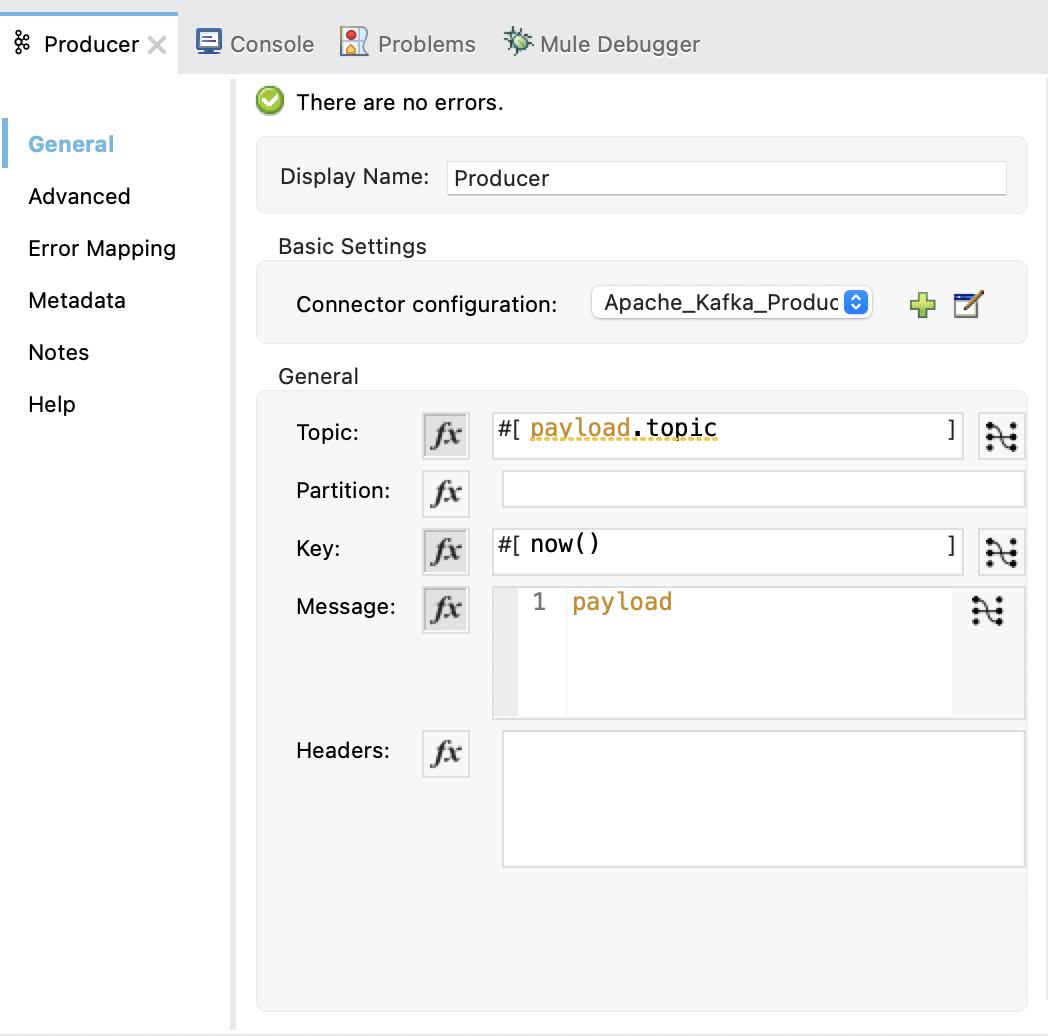Select the Metadata sidebar entry
This screenshot has height=1036, width=1048.
coord(76,300)
